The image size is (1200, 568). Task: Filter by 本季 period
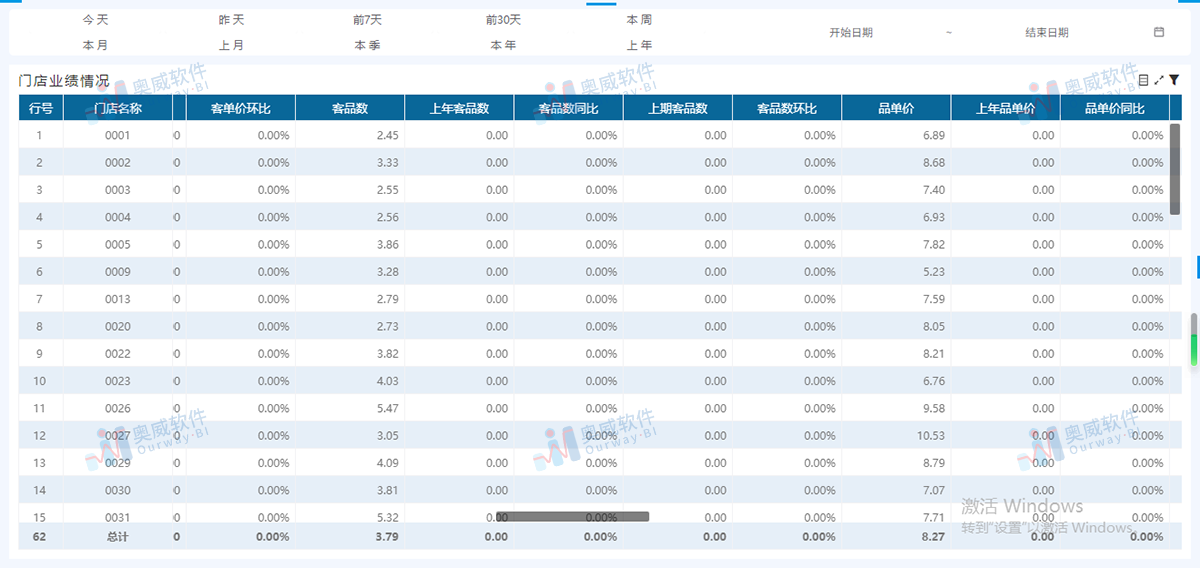point(367,45)
